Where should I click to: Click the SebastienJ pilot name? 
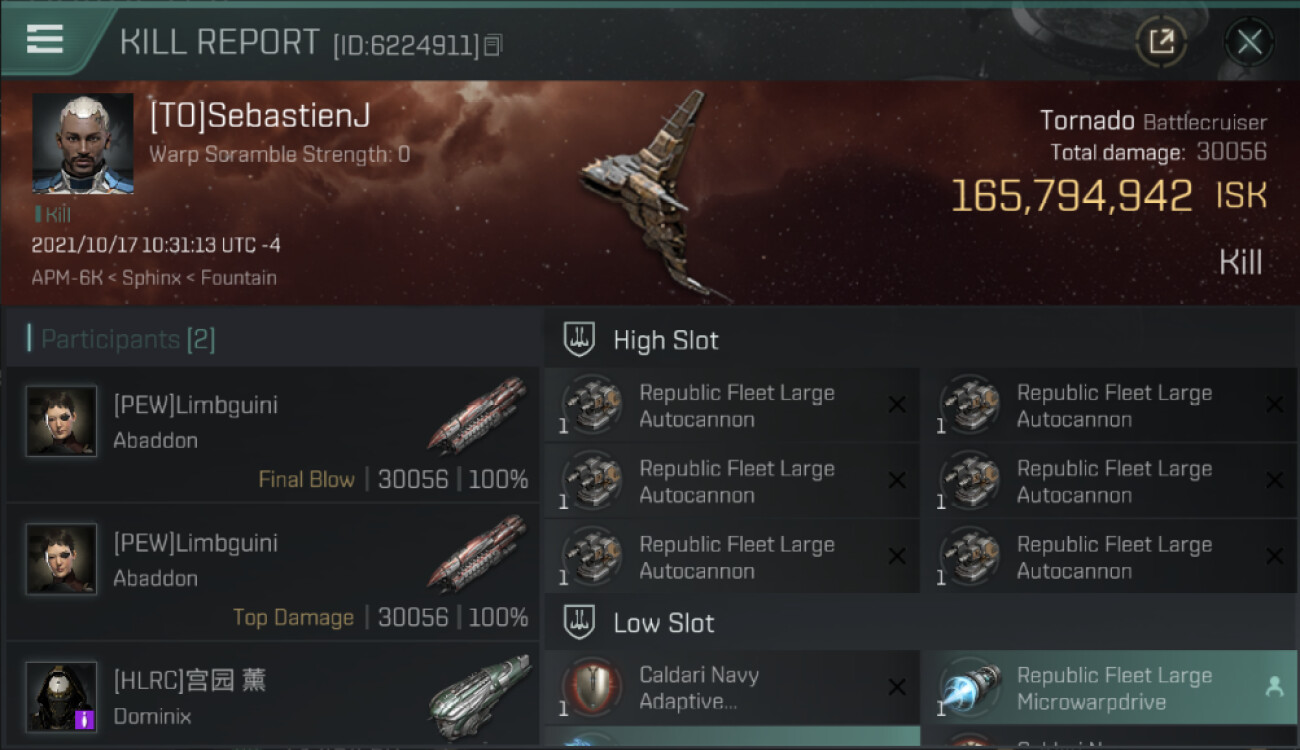(260, 116)
